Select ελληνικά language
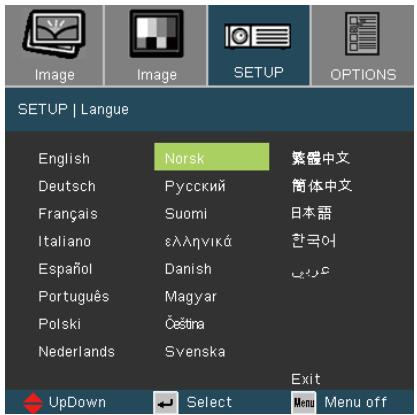 pyautogui.click(x=198, y=242)
